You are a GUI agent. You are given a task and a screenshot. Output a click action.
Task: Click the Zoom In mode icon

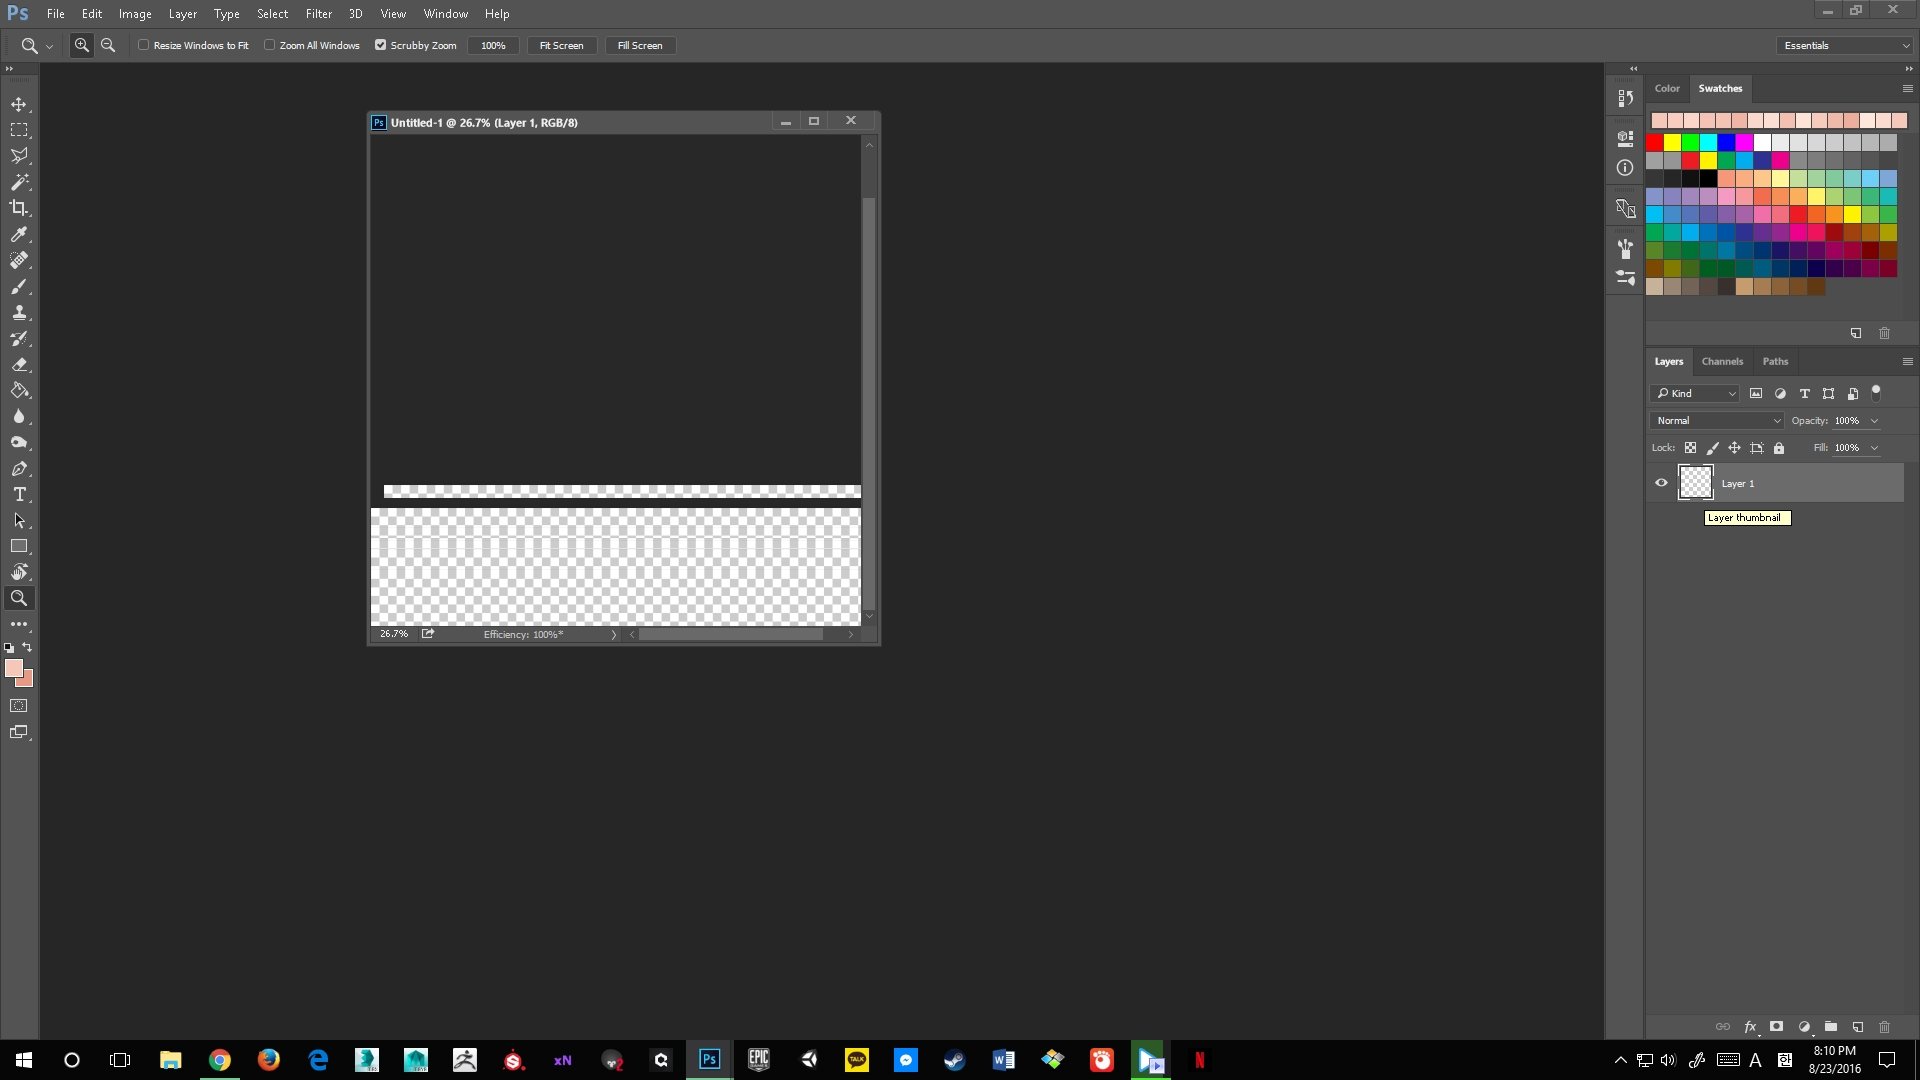tap(82, 45)
